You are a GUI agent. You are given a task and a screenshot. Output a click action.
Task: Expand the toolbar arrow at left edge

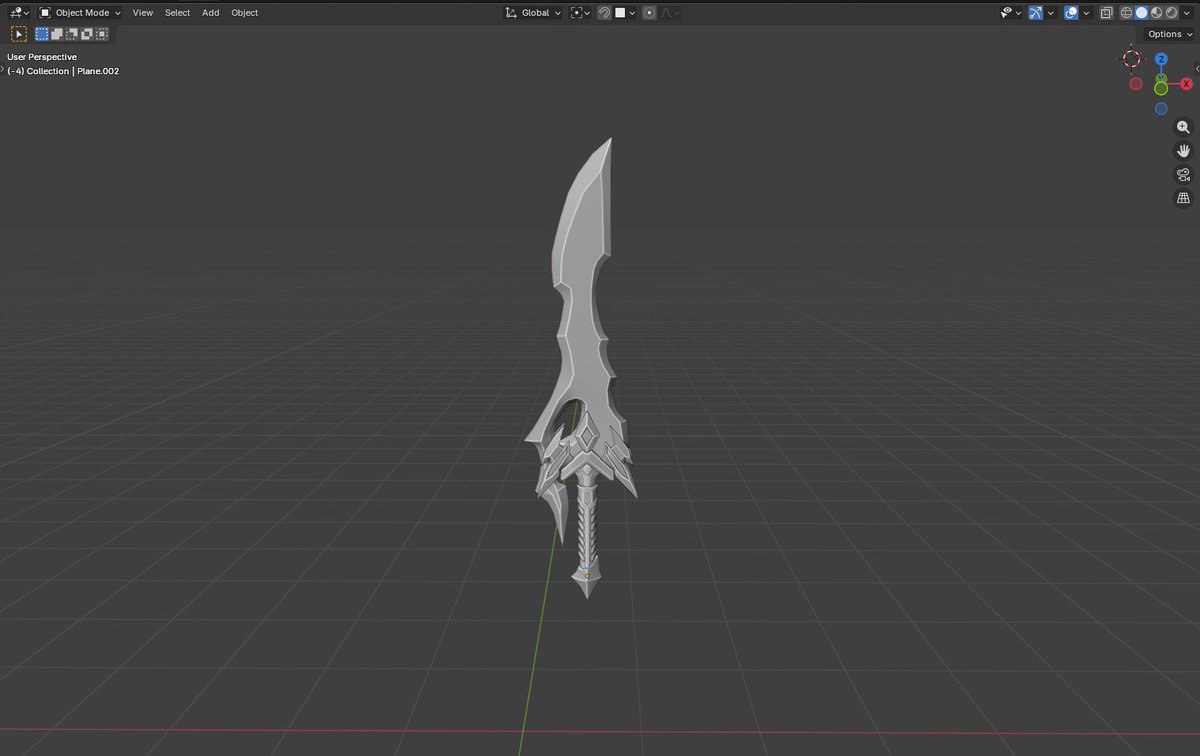pos(2,68)
